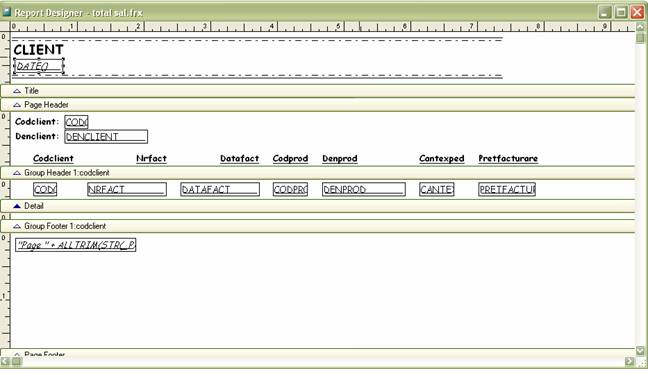Click the horizontal ruler at top
Screen dimensions: 648x369
(x=322, y=27)
